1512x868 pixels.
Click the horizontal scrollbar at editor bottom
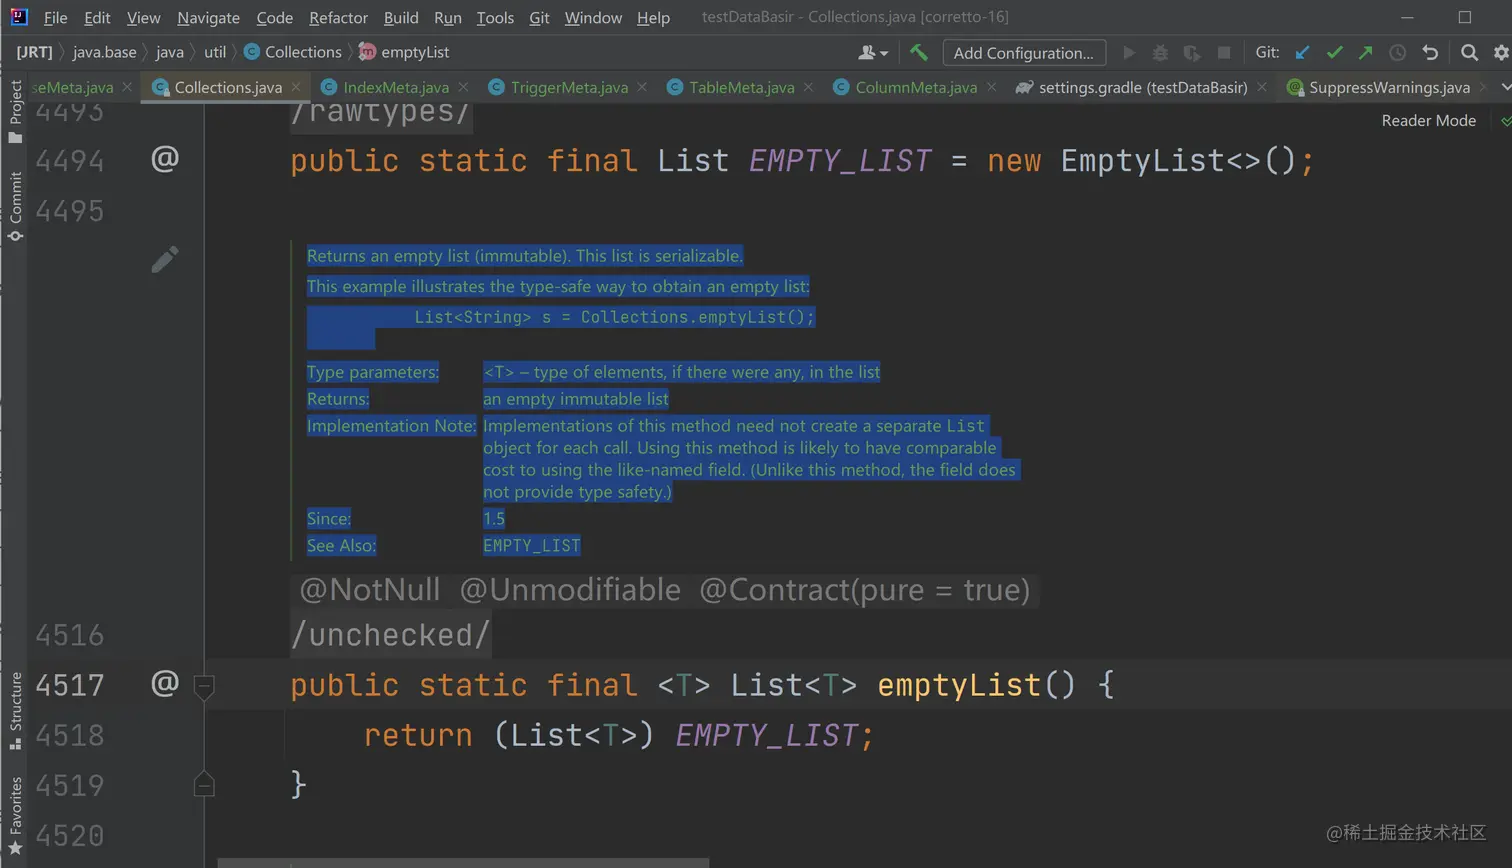pos(463,862)
